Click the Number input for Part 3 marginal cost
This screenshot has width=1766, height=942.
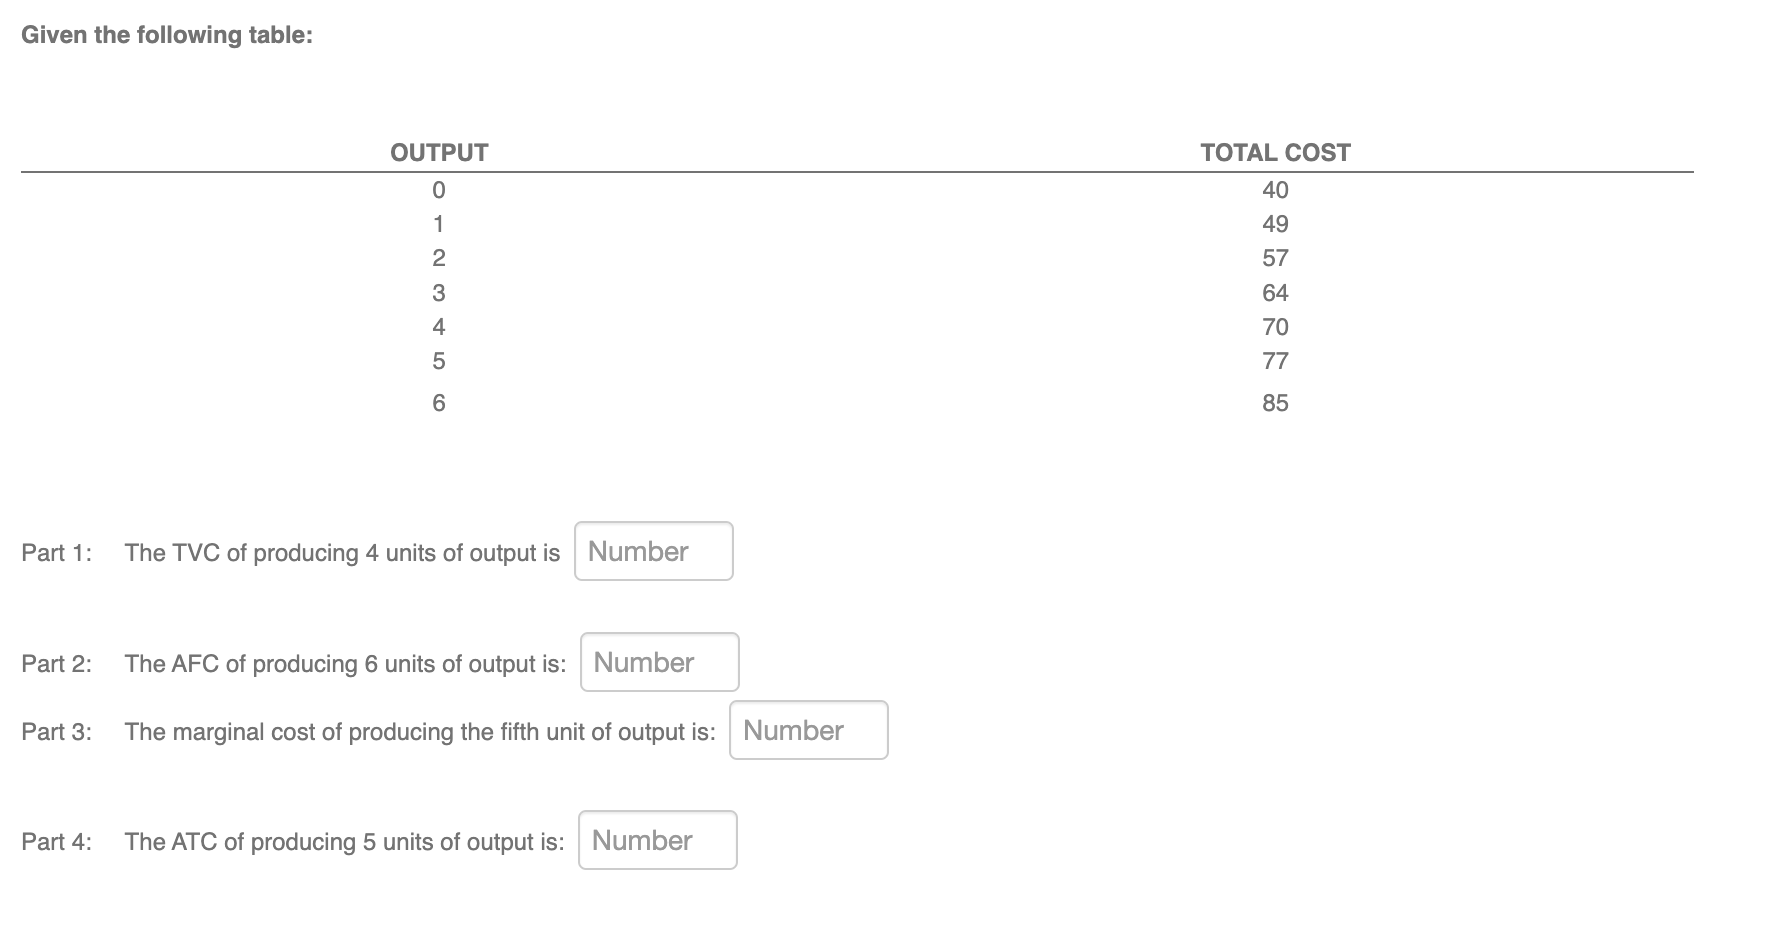808,730
